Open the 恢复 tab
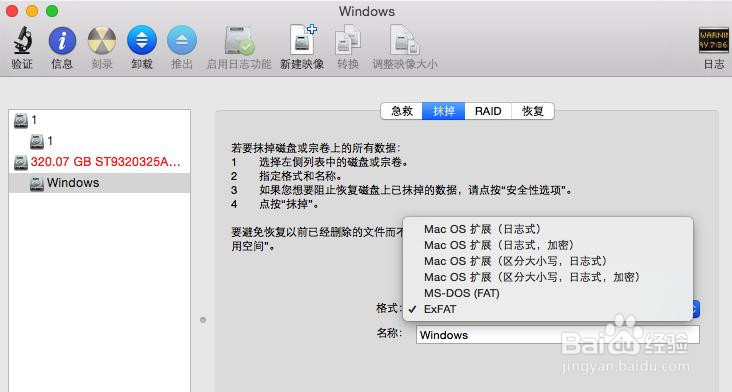 [533, 111]
